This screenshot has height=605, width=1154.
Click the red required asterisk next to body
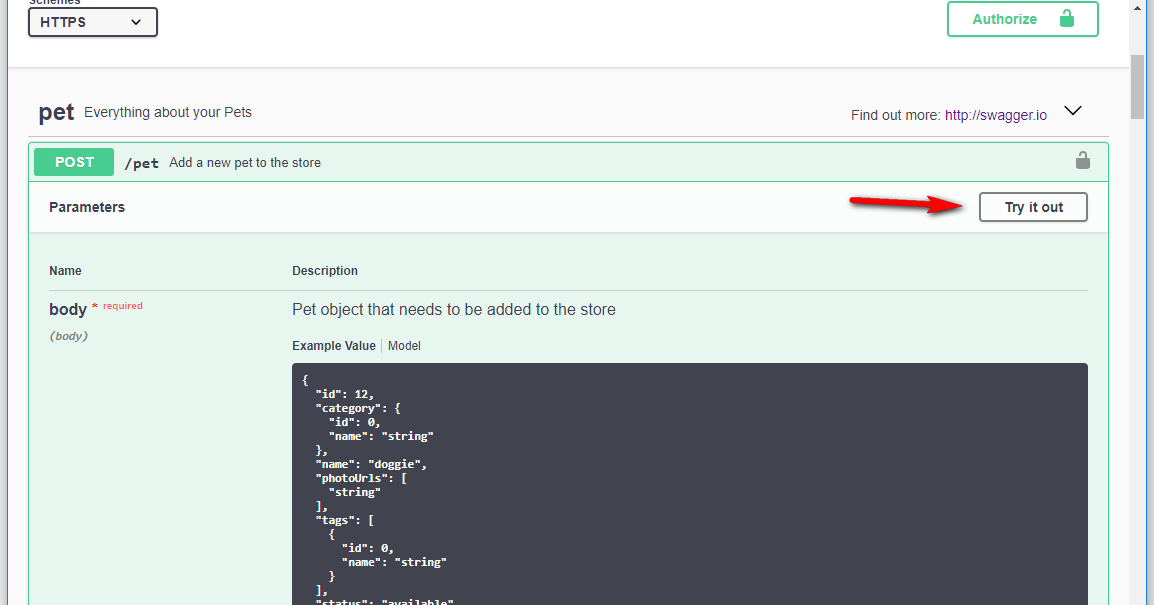coord(95,304)
